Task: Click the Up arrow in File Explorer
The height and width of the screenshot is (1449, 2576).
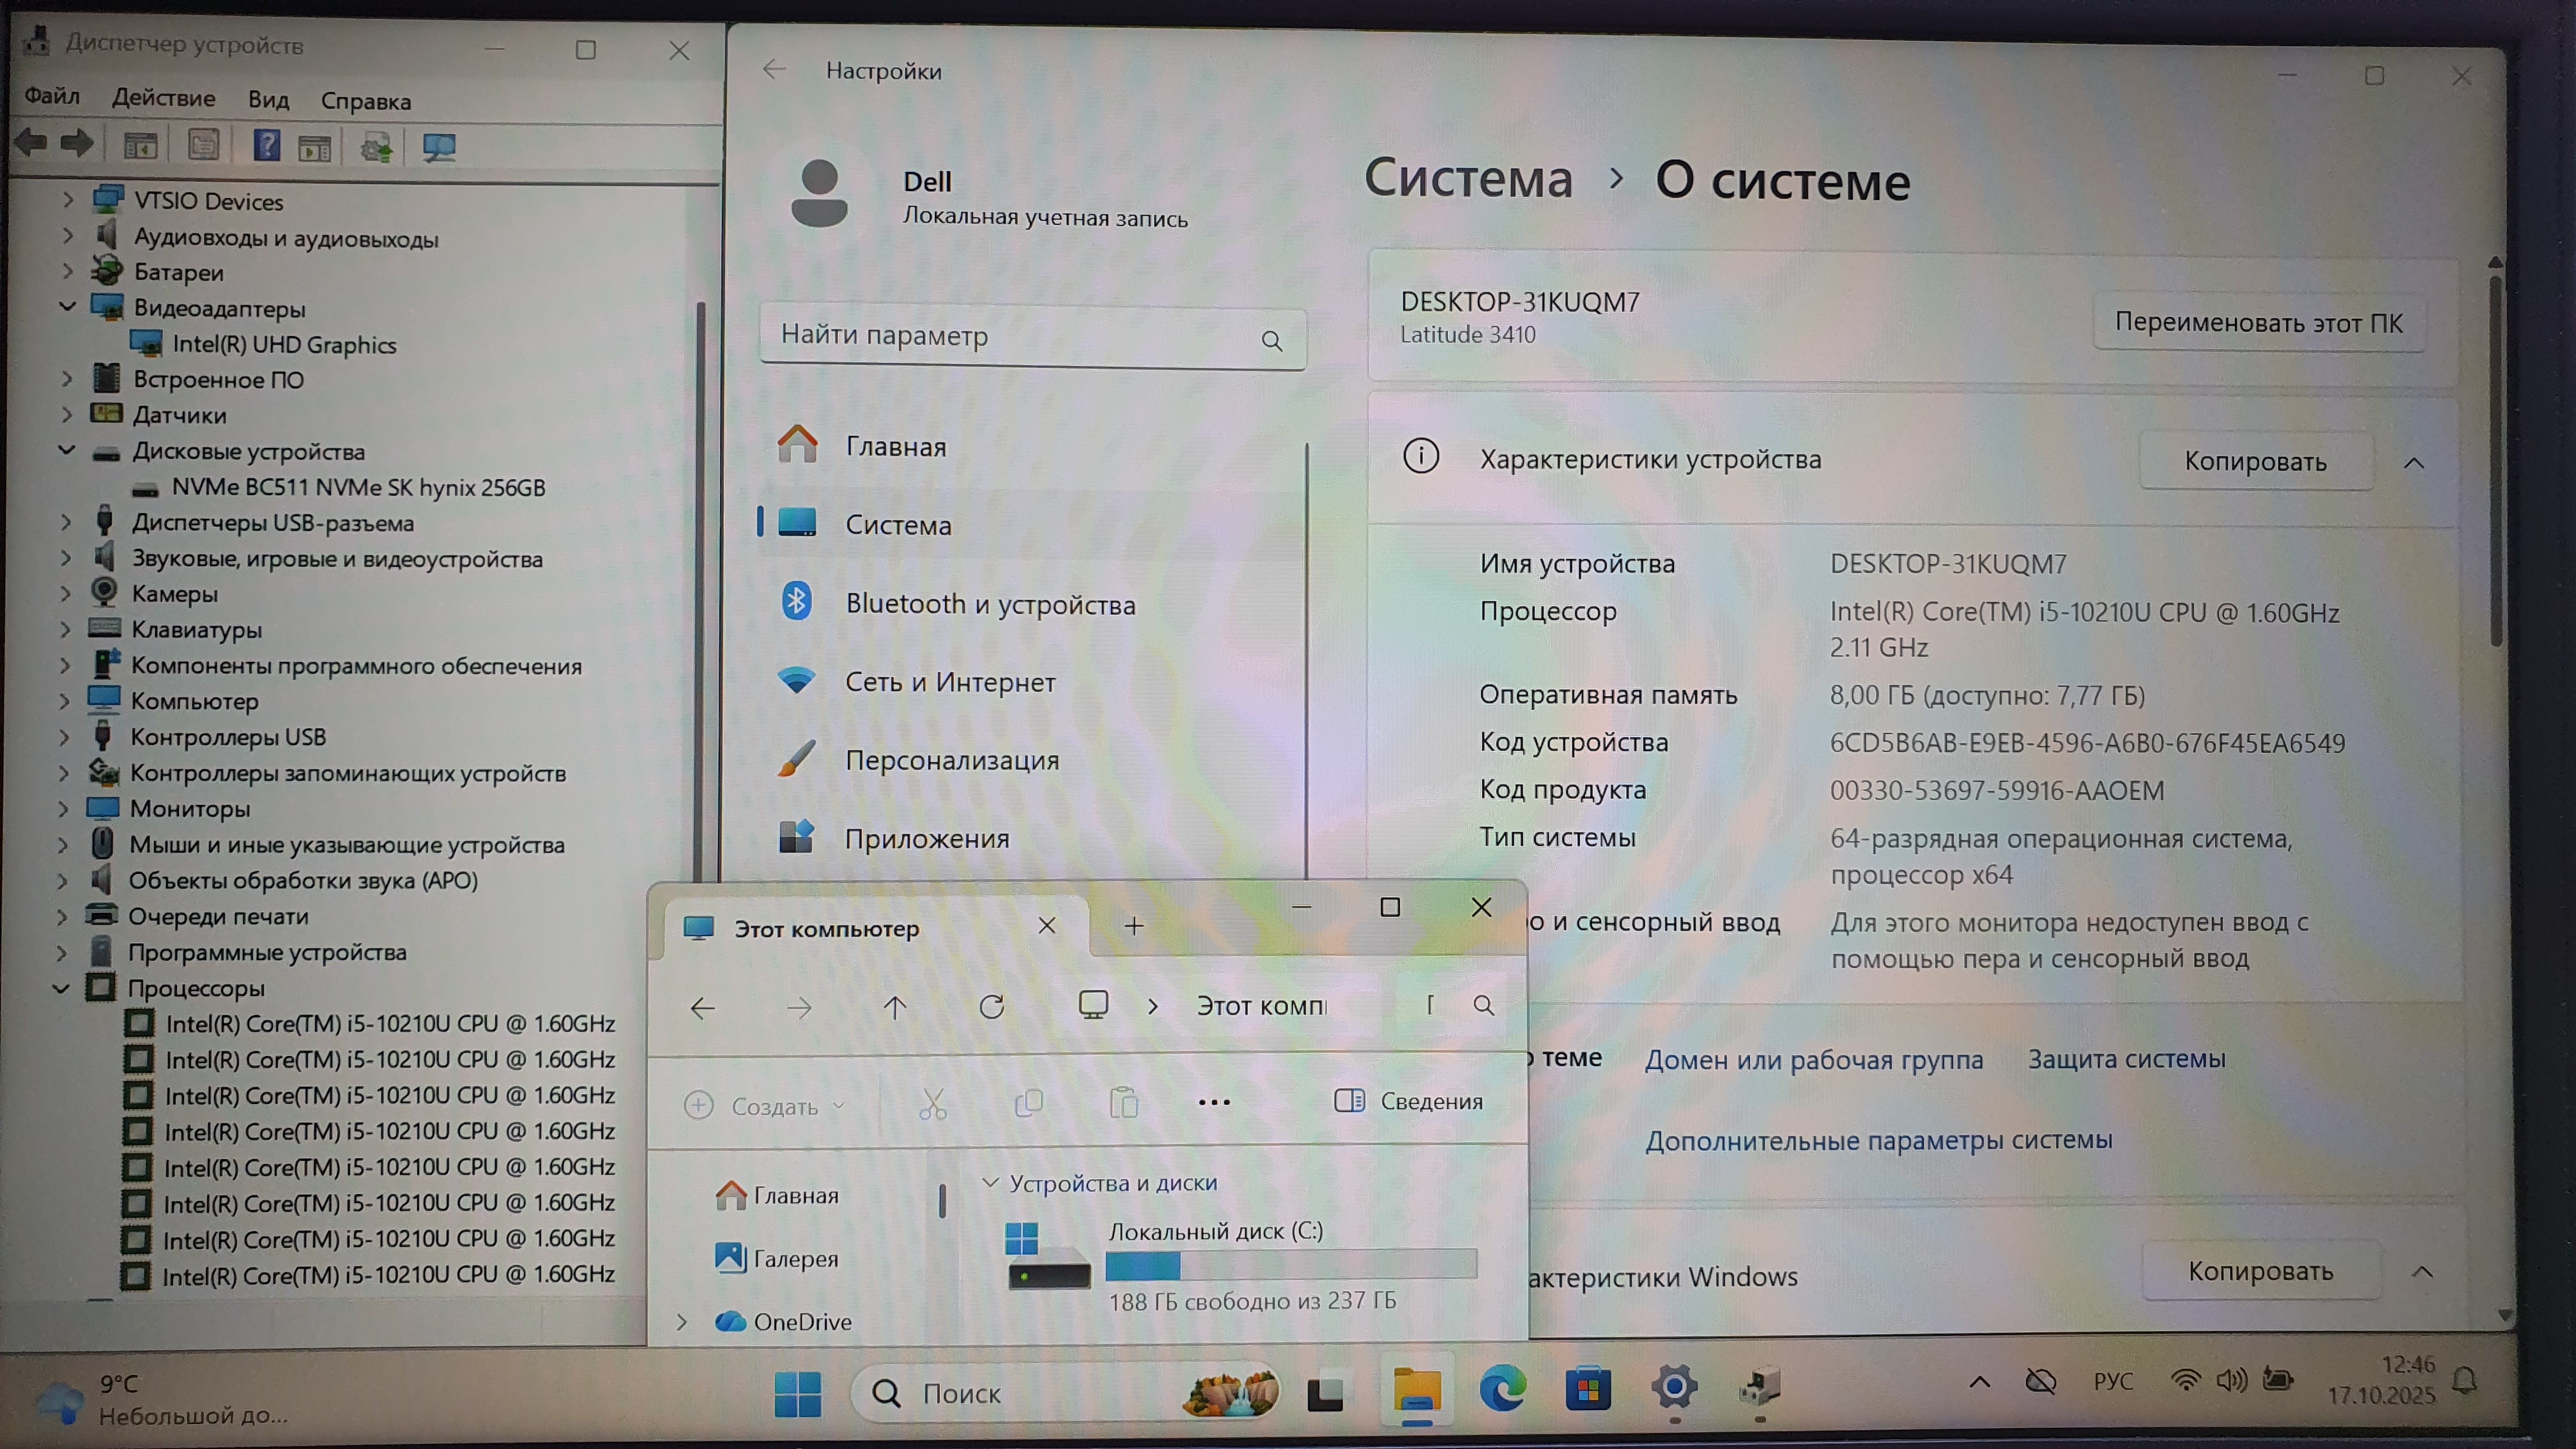Action: click(895, 1007)
